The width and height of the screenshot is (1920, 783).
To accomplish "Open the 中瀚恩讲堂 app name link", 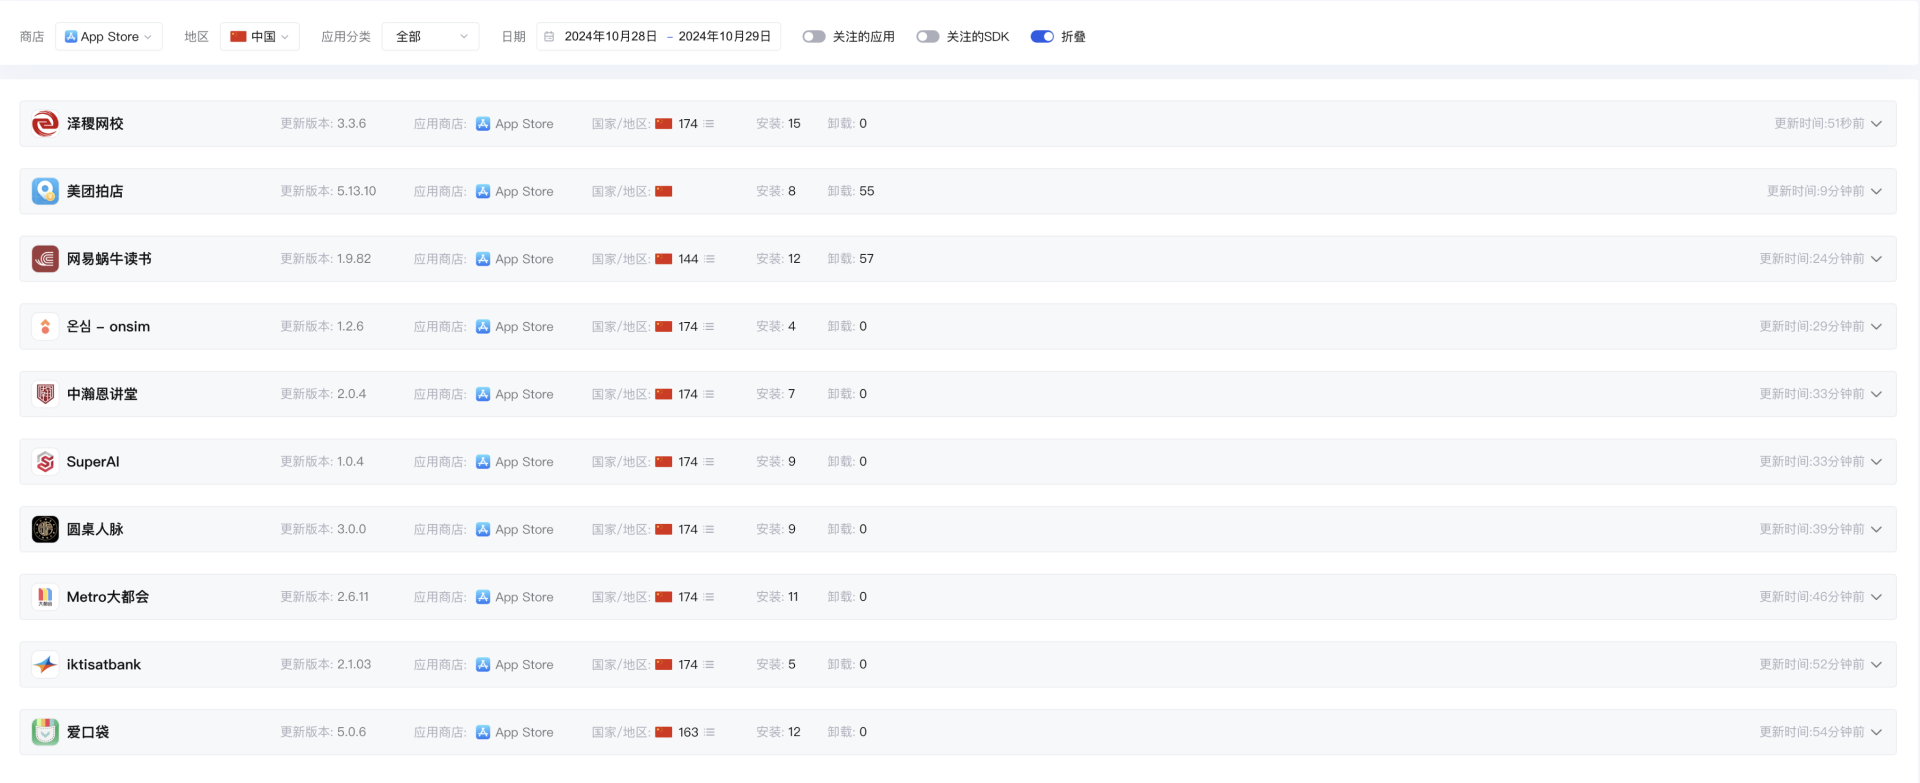I will [102, 395].
